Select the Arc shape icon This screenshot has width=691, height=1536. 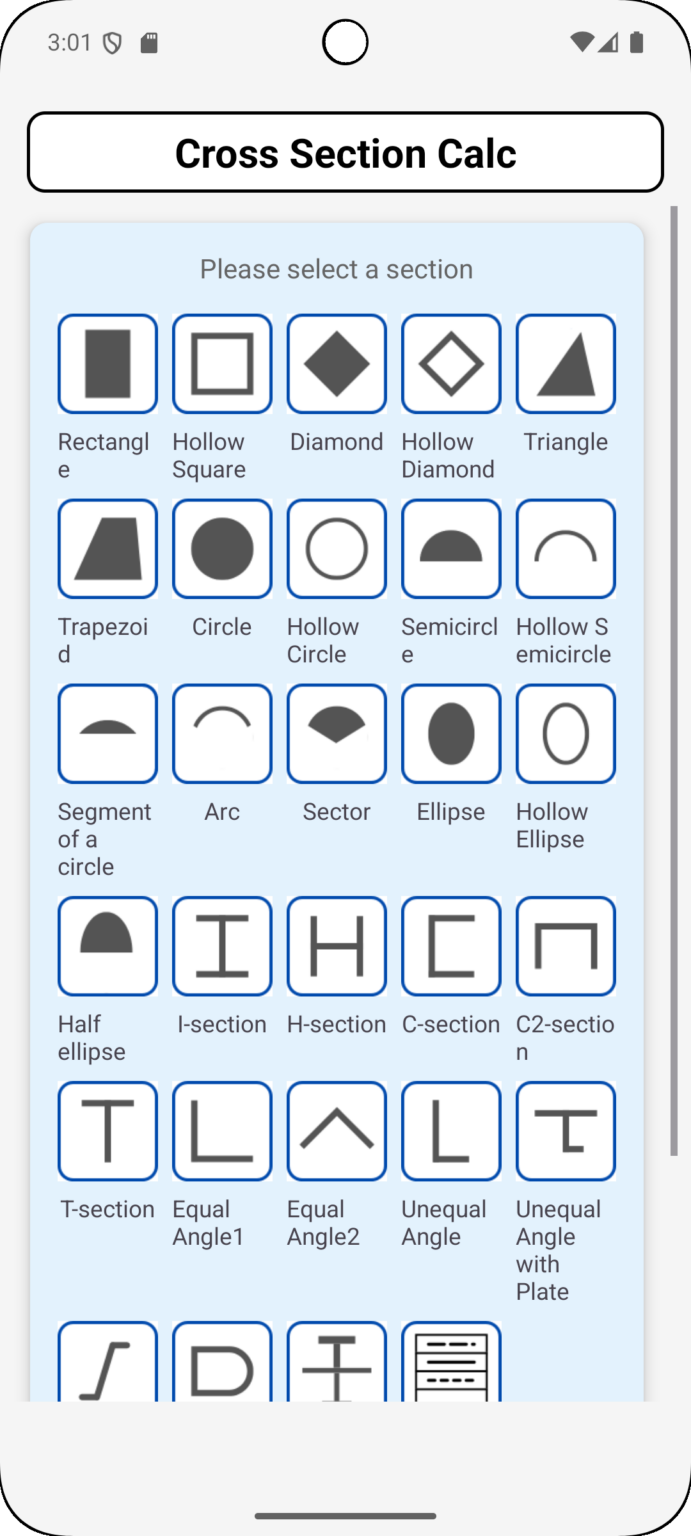221,732
